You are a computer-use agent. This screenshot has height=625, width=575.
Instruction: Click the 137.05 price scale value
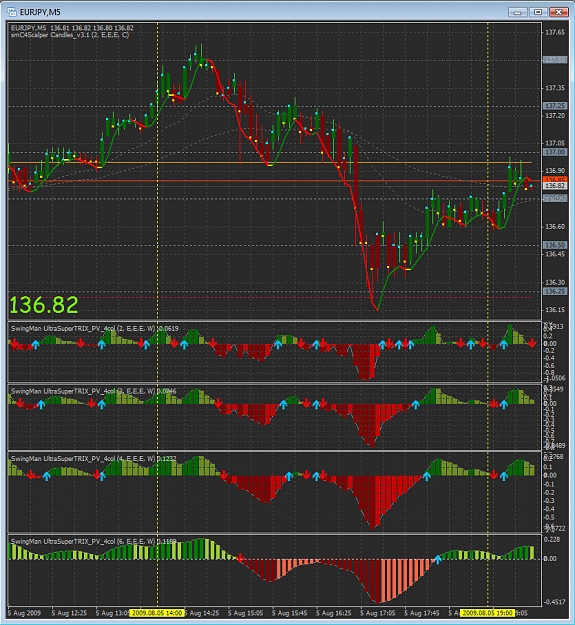point(555,143)
